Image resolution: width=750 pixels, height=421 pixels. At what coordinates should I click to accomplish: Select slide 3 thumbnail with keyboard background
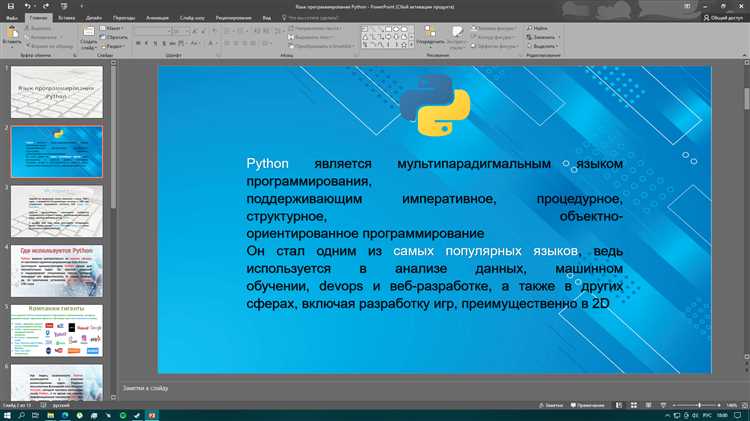click(57, 211)
